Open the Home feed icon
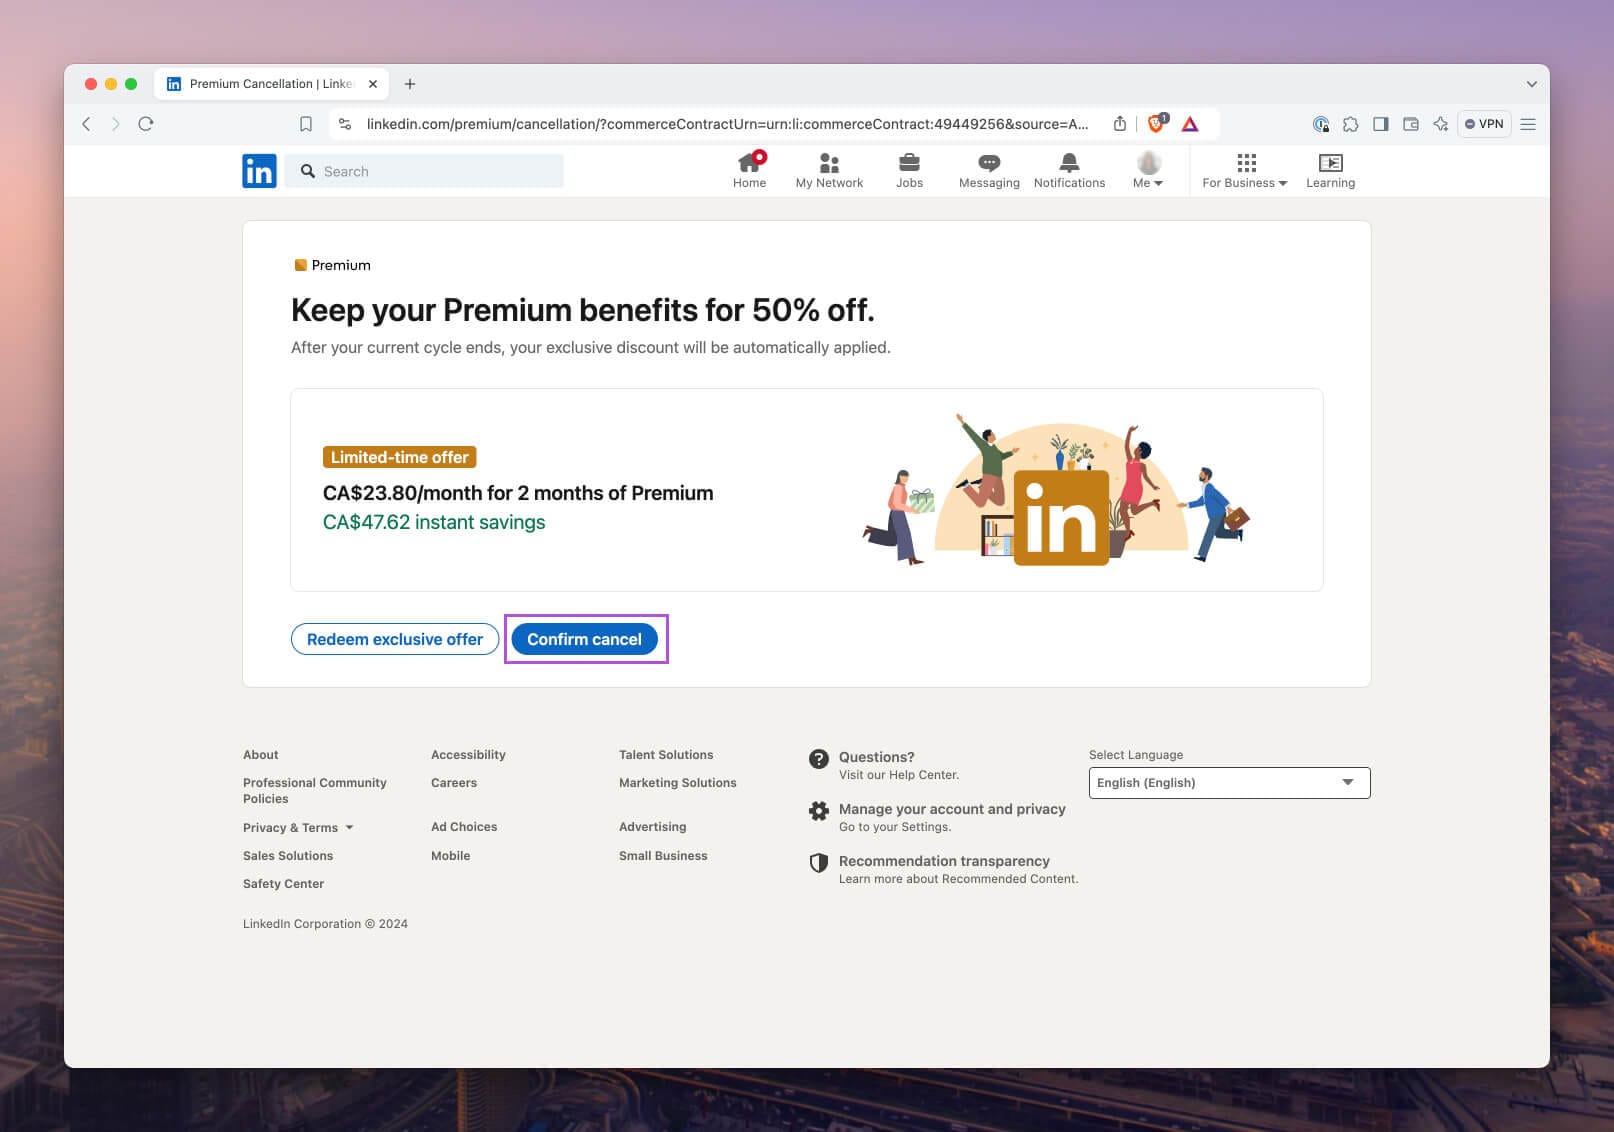The width and height of the screenshot is (1614, 1132). pos(749,170)
